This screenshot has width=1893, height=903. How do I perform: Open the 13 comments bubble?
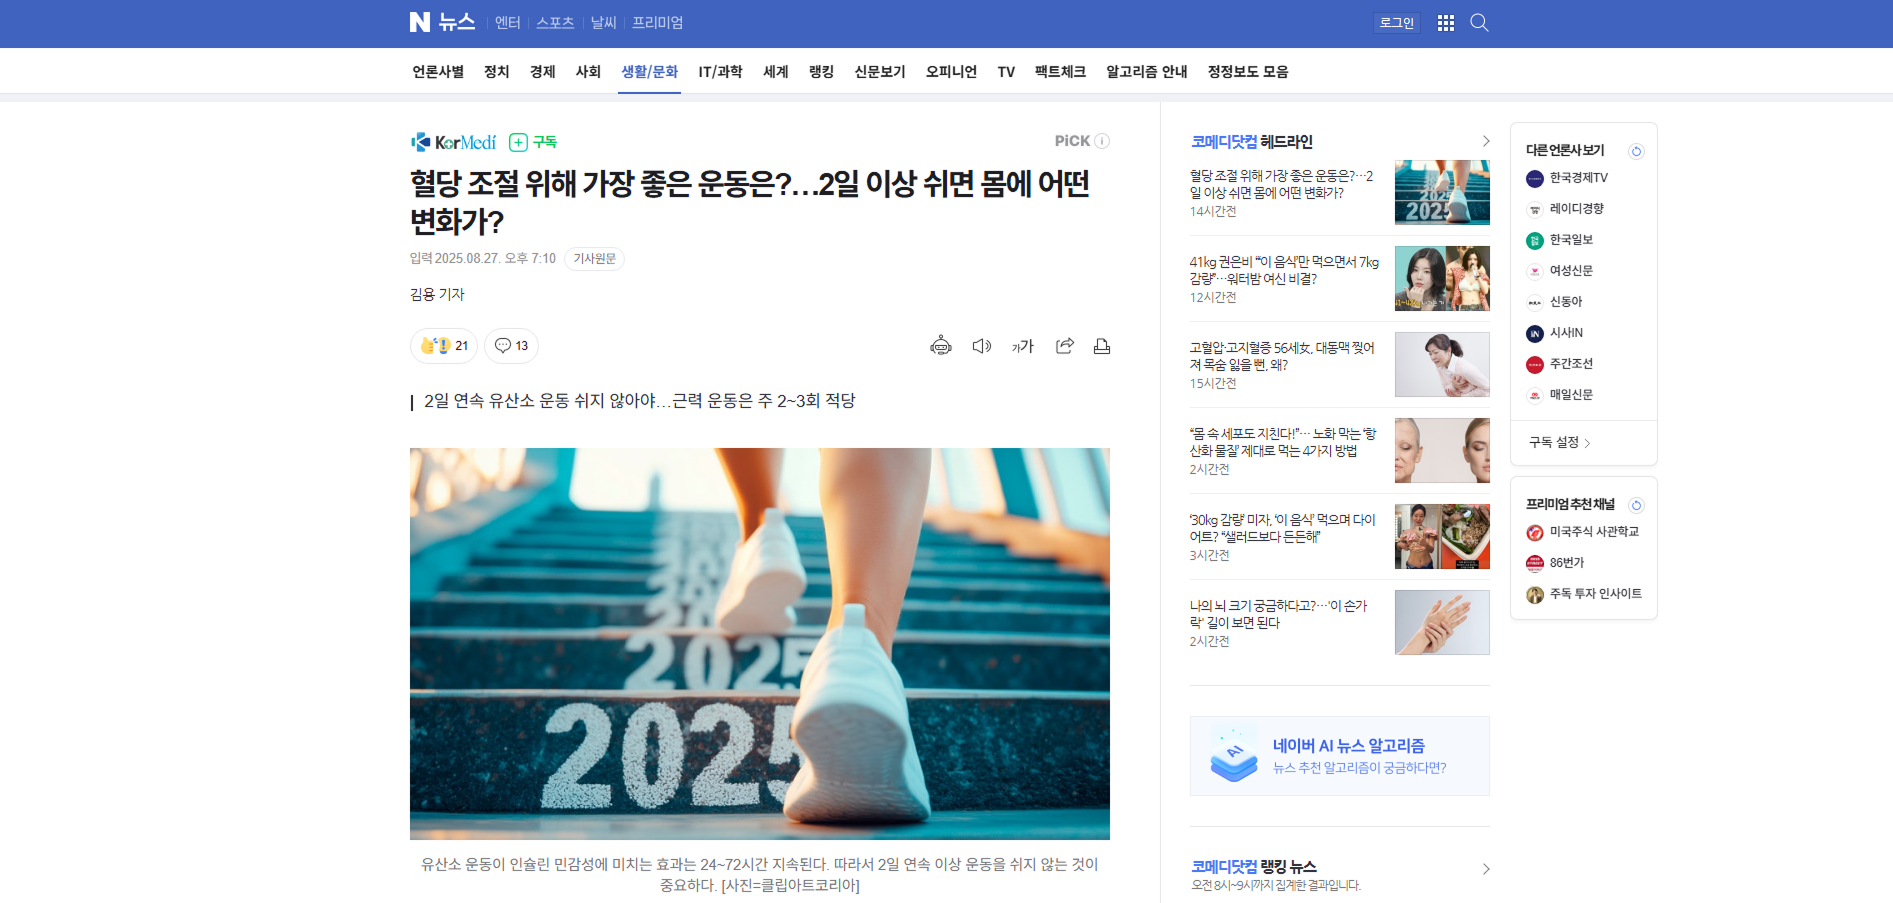511,346
